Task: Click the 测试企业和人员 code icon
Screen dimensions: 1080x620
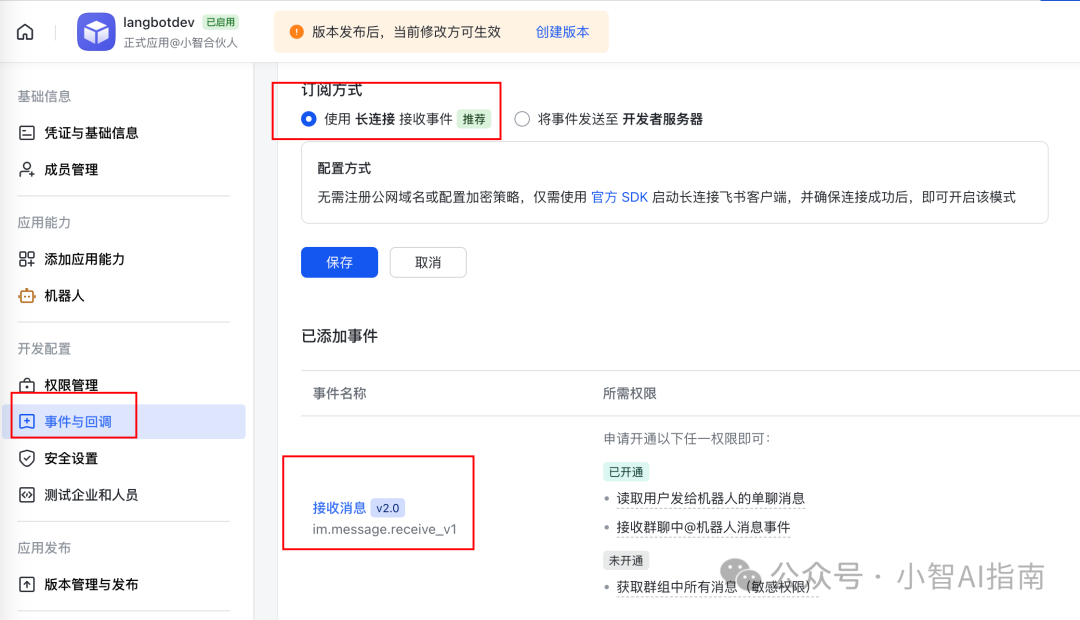Action: click(27, 495)
